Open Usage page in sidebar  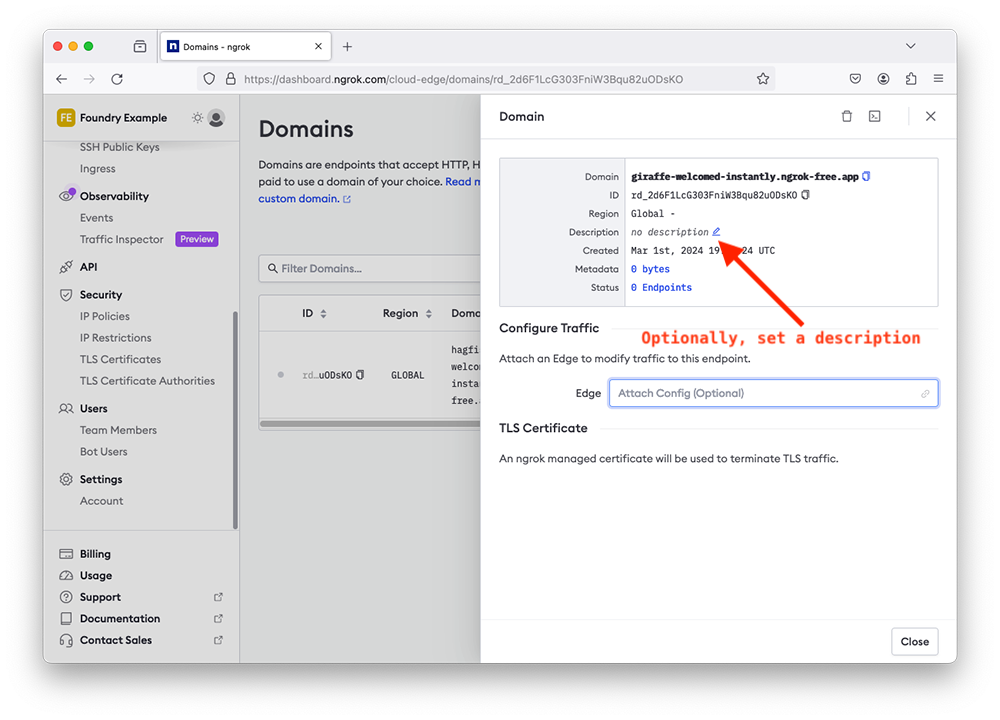[96, 575]
